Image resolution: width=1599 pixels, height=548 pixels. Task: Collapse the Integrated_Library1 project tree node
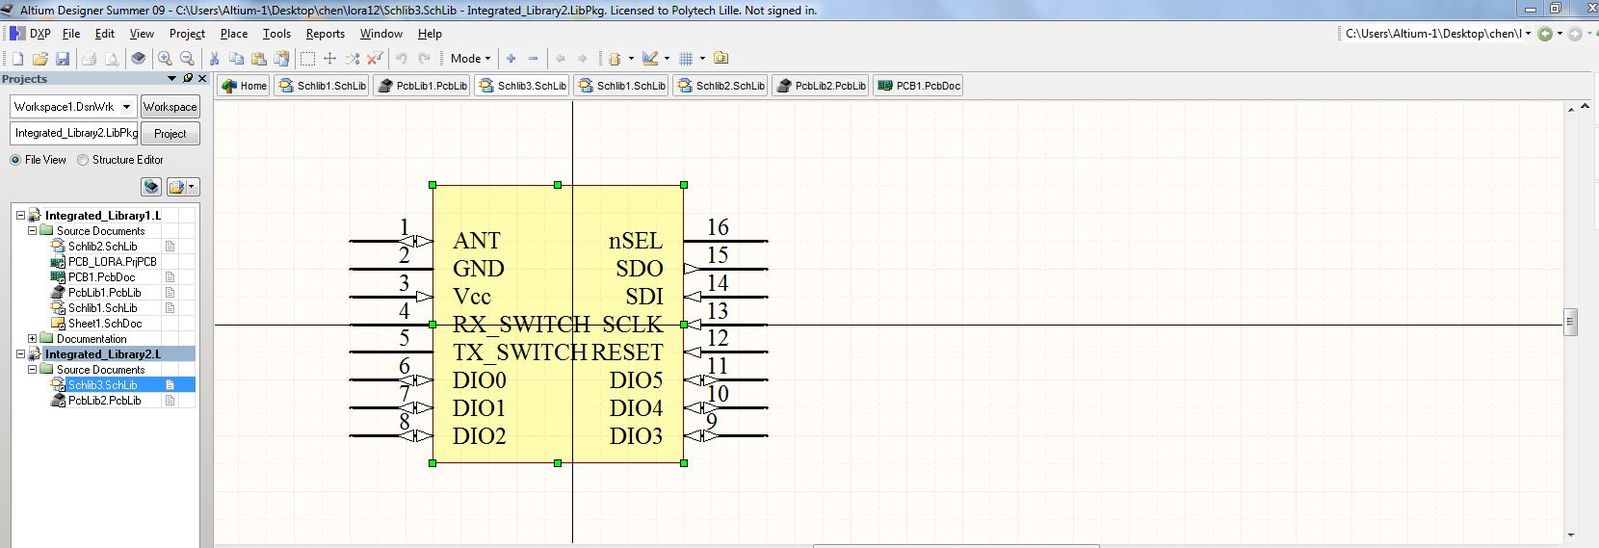pyautogui.click(x=20, y=215)
